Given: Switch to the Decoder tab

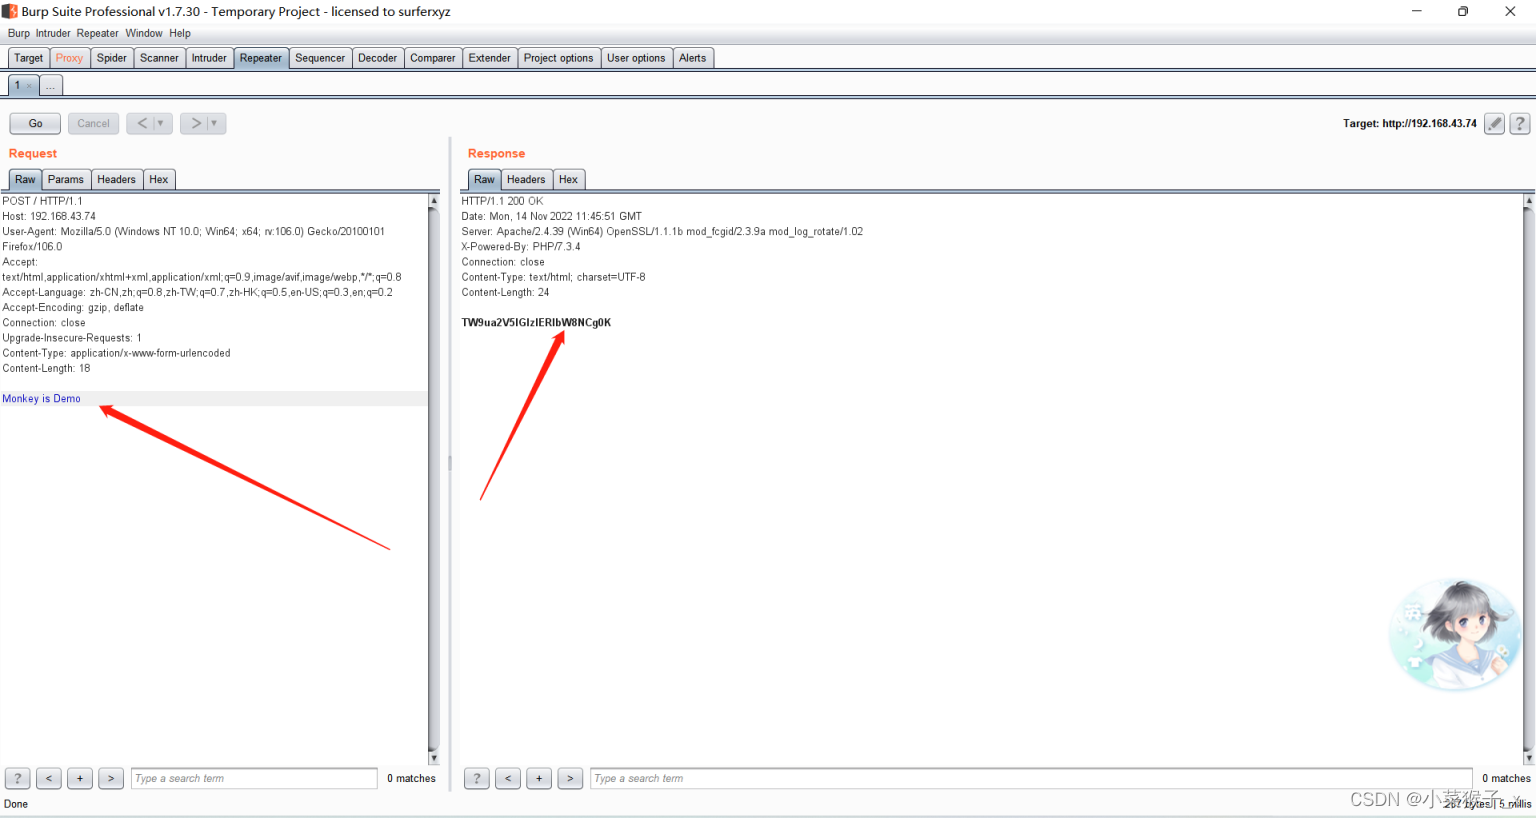Looking at the screenshot, I should click(378, 58).
